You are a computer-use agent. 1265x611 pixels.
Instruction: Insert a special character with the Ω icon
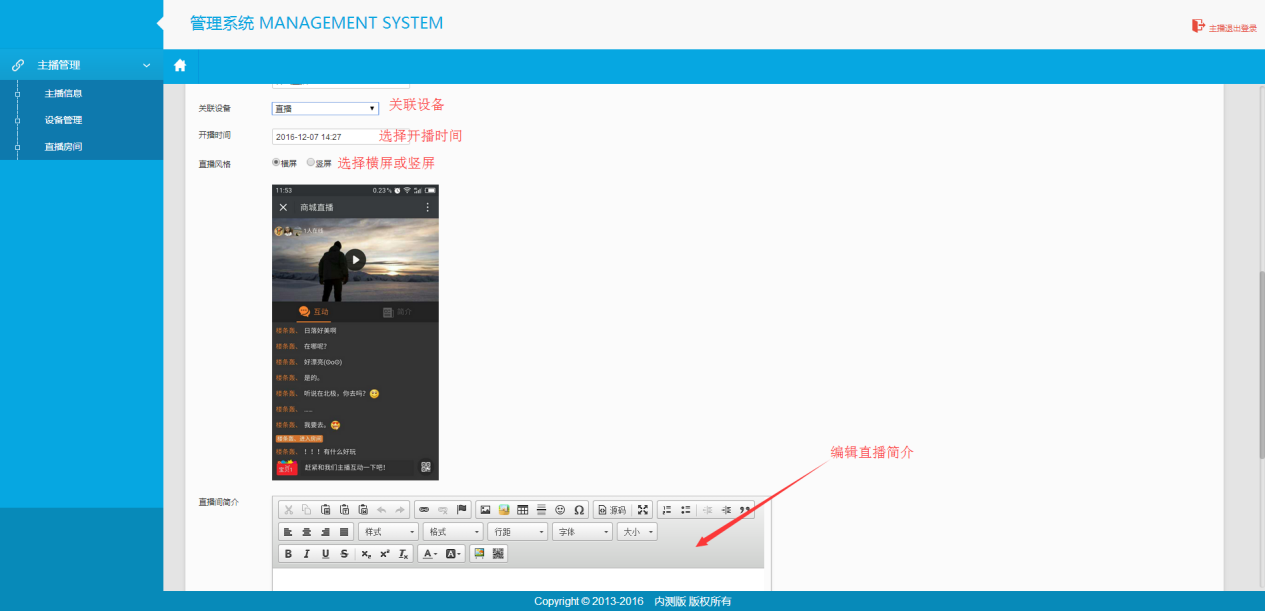tap(579, 510)
